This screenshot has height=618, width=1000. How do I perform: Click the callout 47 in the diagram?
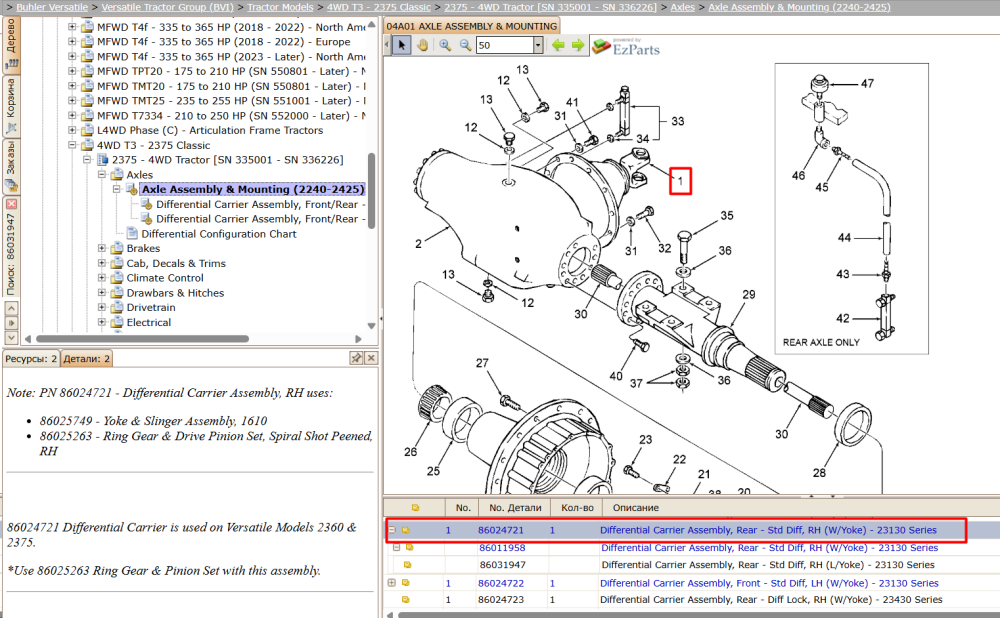tap(867, 84)
